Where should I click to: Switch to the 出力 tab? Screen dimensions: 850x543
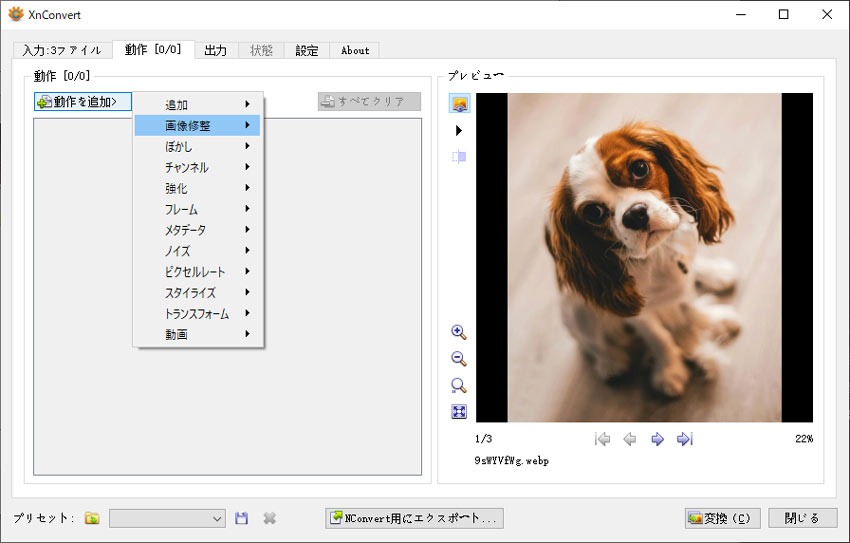click(x=216, y=50)
